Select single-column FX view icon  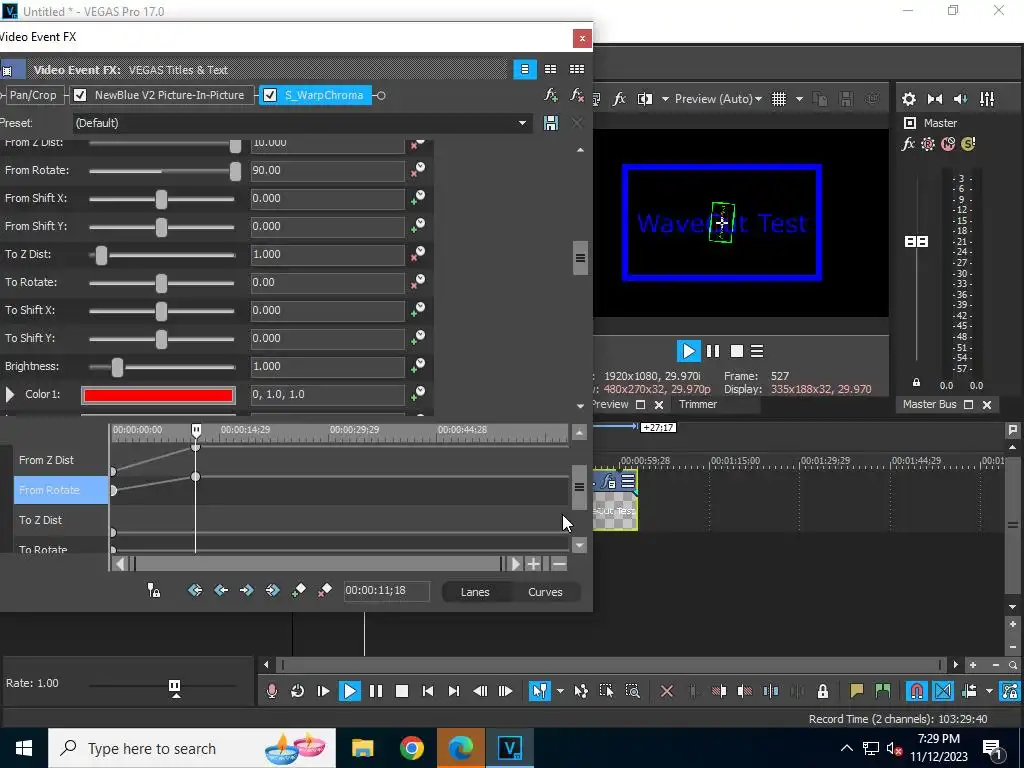[x=524, y=69]
